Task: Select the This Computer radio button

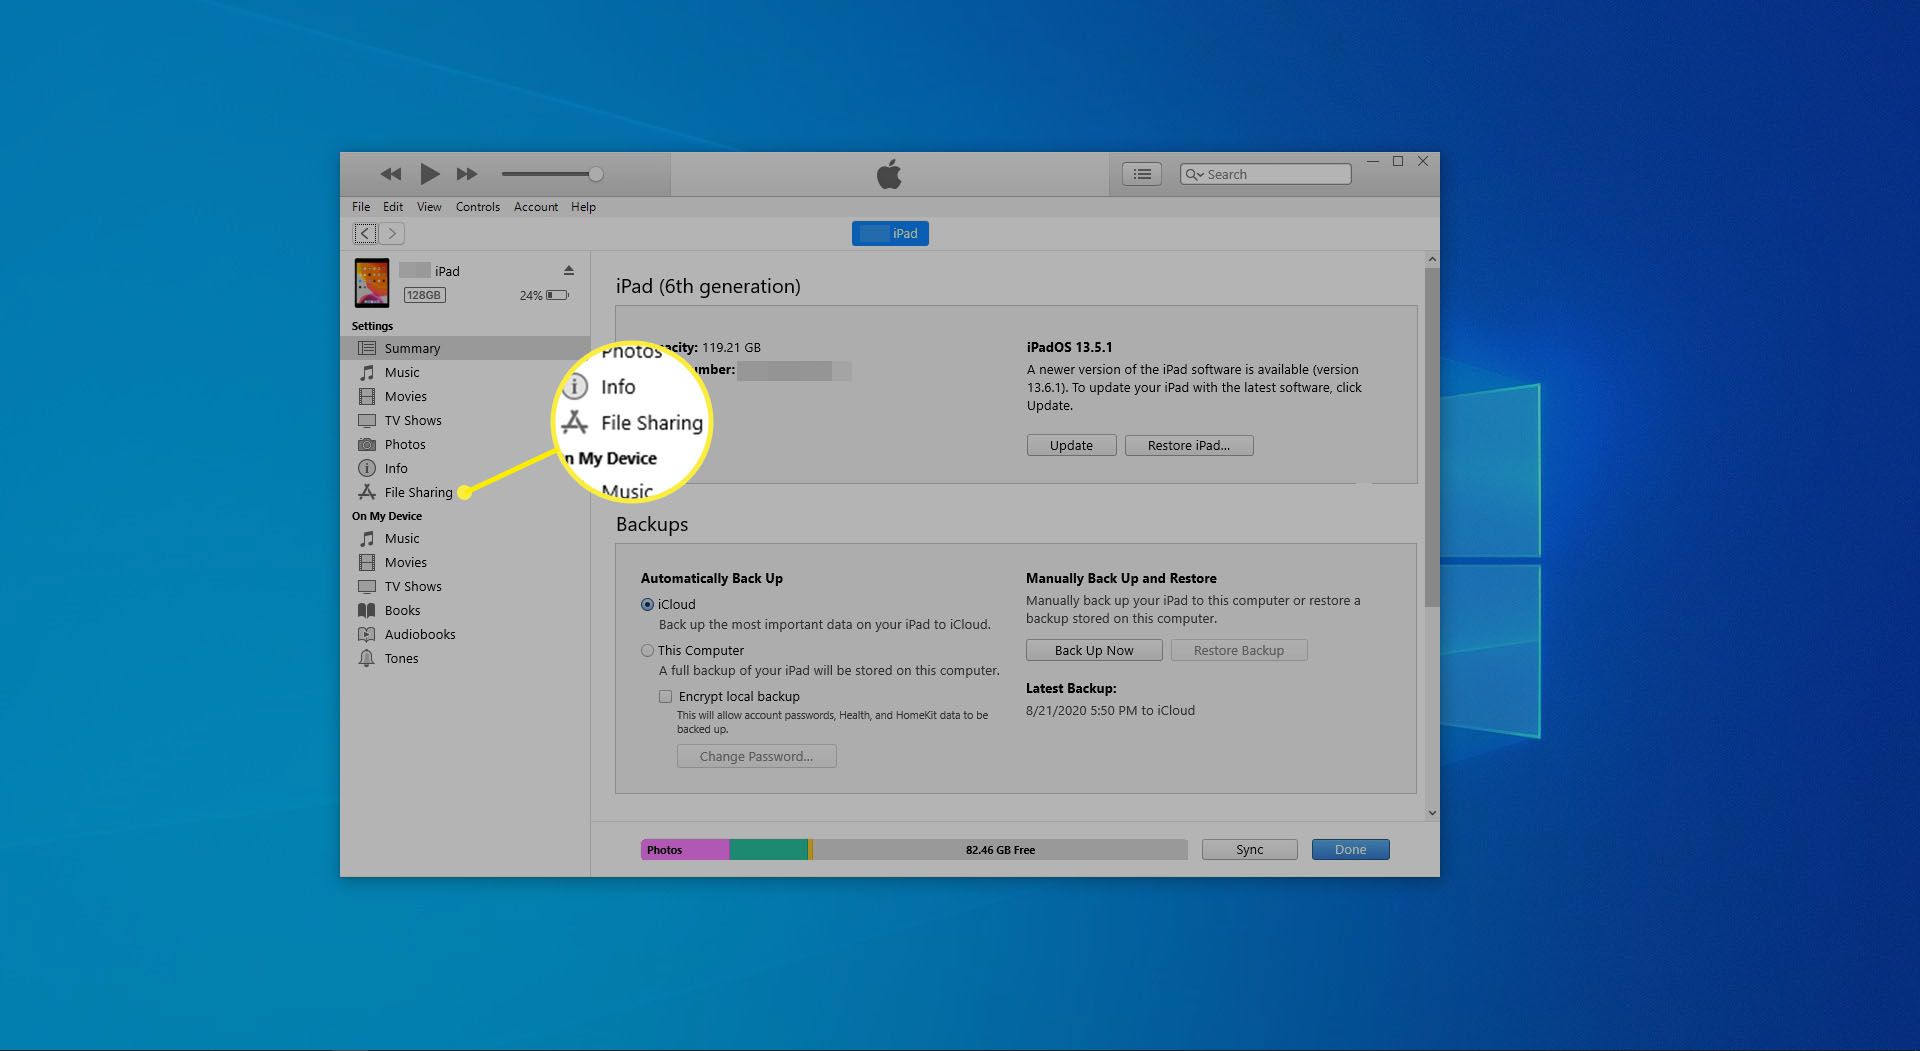Action: pyautogui.click(x=647, y=650)
